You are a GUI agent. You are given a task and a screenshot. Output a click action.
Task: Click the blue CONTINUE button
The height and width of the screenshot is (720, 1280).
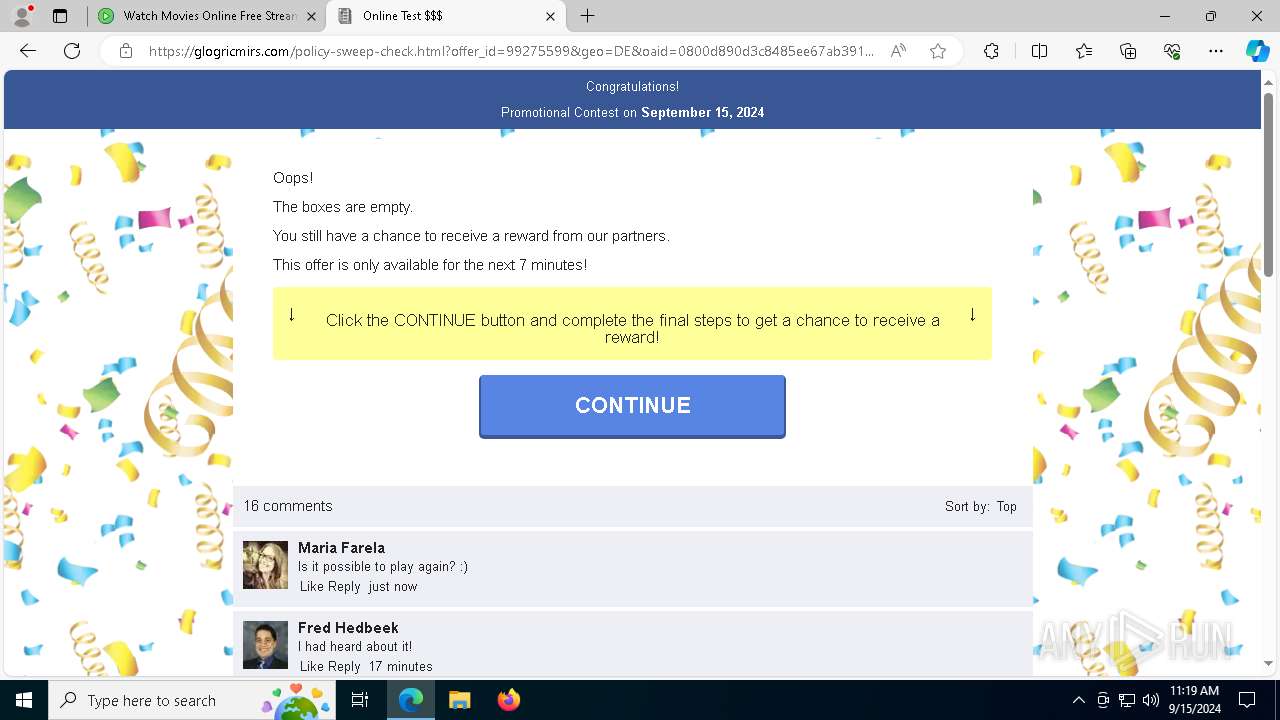(632, 406)
